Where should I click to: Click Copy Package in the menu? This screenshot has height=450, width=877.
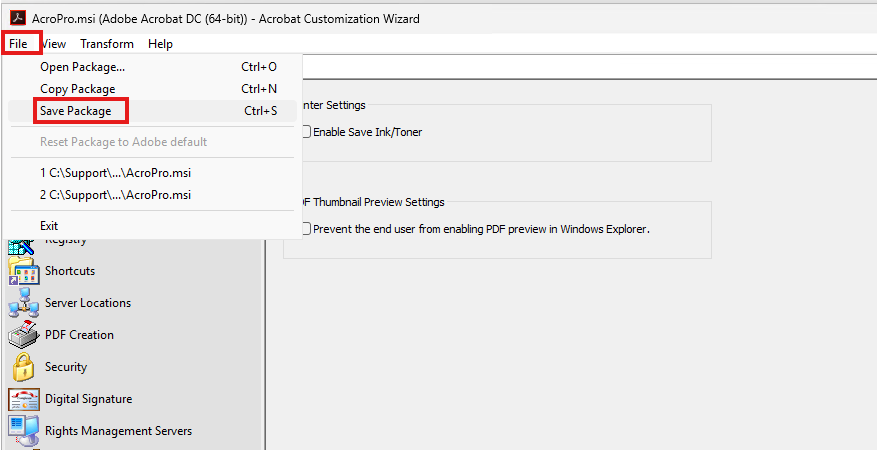click(77, 89)
